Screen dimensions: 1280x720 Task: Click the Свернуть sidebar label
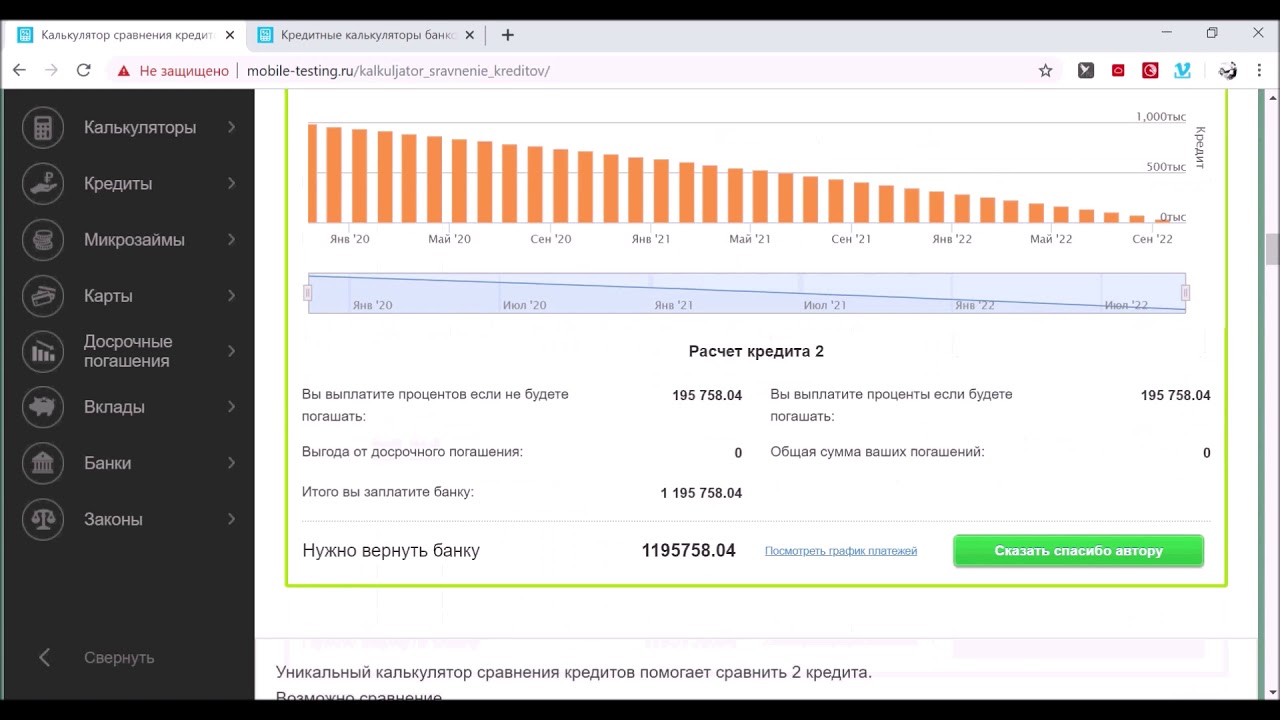pyautogui.click(x=119, y=657)
